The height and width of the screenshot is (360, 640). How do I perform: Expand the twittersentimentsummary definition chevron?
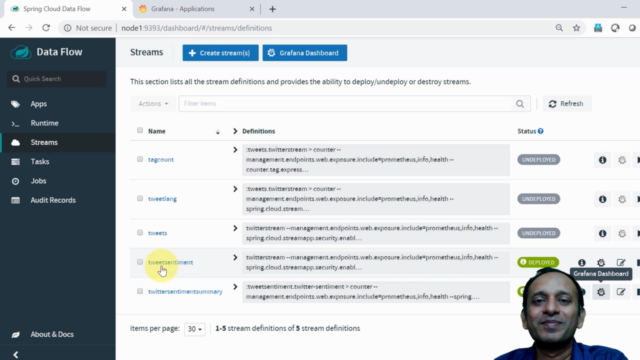pos(235,287)
